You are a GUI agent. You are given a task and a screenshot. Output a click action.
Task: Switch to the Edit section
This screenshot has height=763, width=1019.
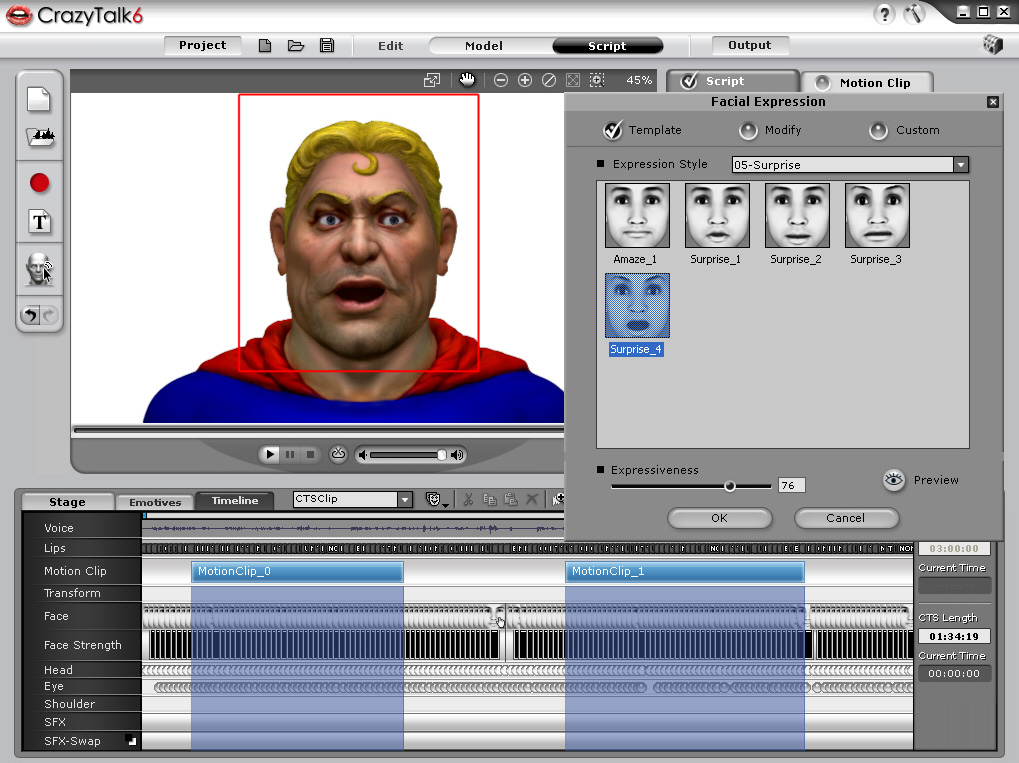[x=391, y=45]
